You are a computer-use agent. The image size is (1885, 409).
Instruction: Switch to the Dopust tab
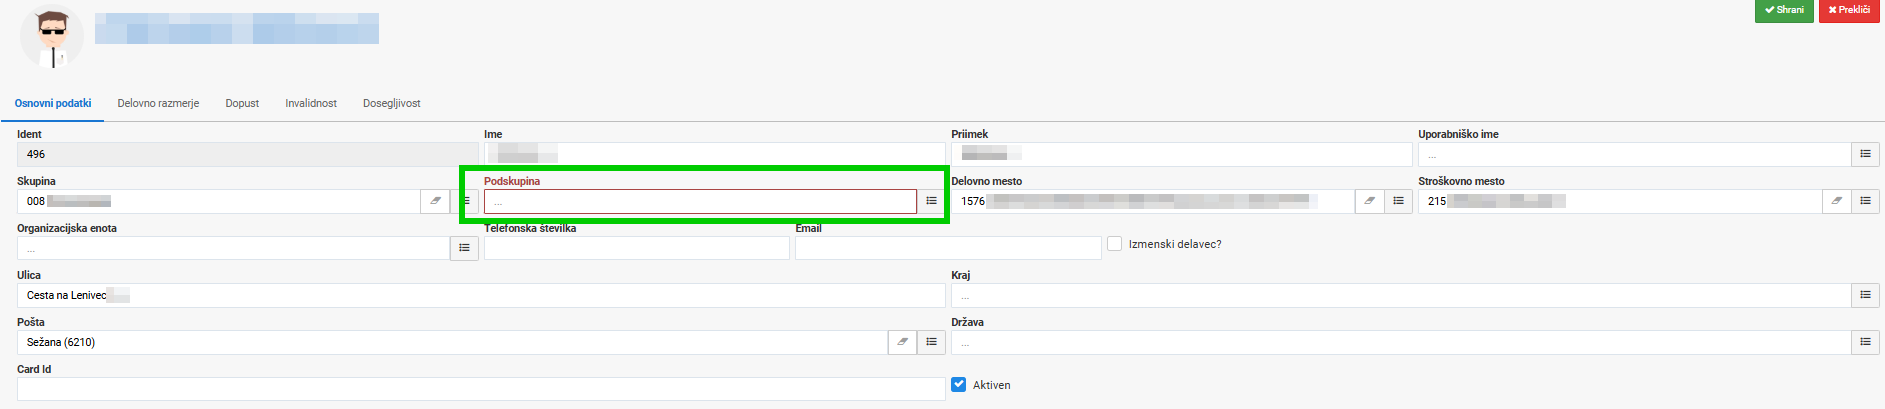pos(242,103)
